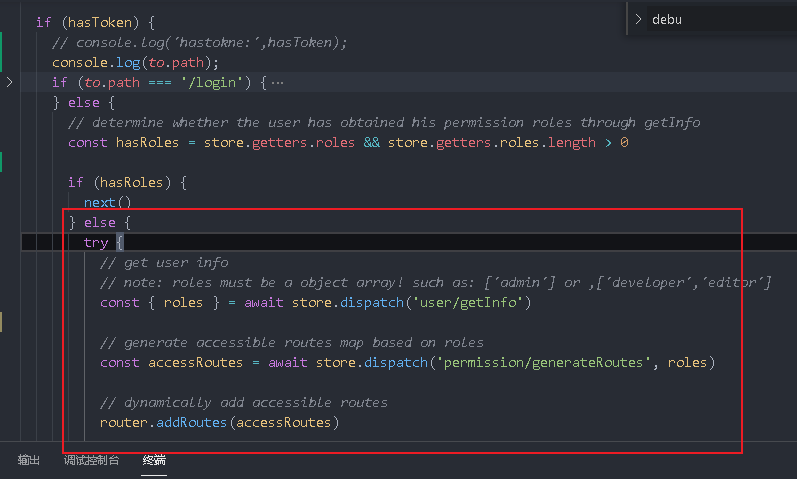Screen dimensions: 797x479
Task: Click 'next()' call in the code
Action: pos(108,202)
